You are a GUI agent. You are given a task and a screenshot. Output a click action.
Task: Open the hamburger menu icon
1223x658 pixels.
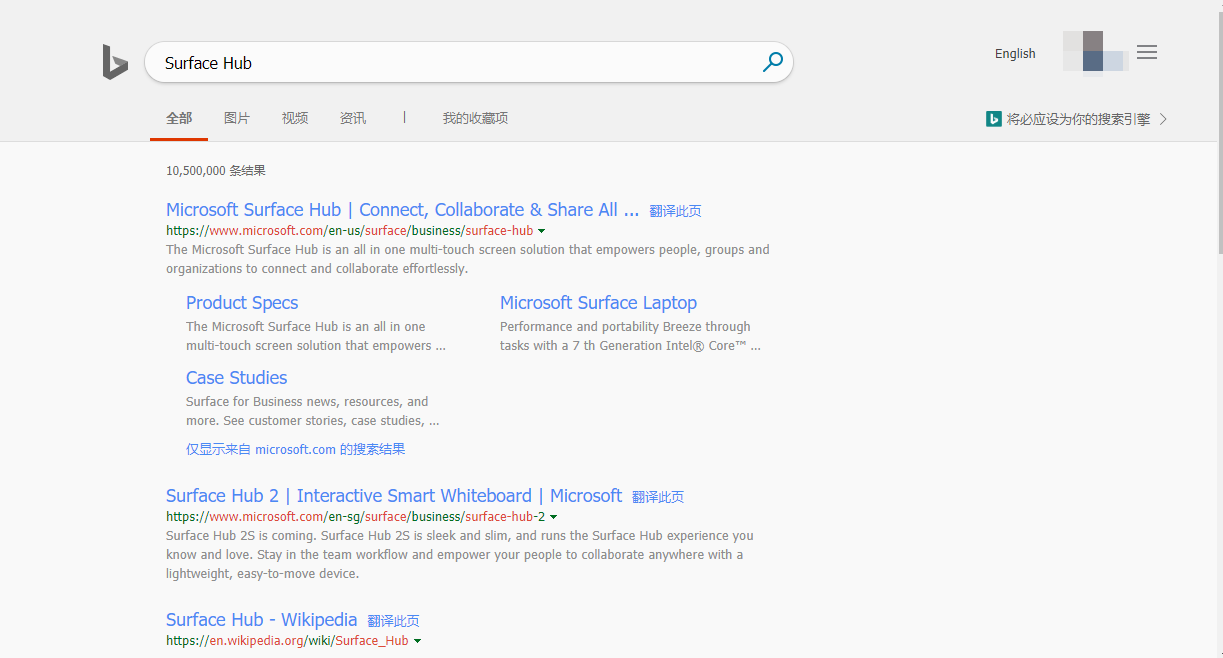click(1147, 53)
